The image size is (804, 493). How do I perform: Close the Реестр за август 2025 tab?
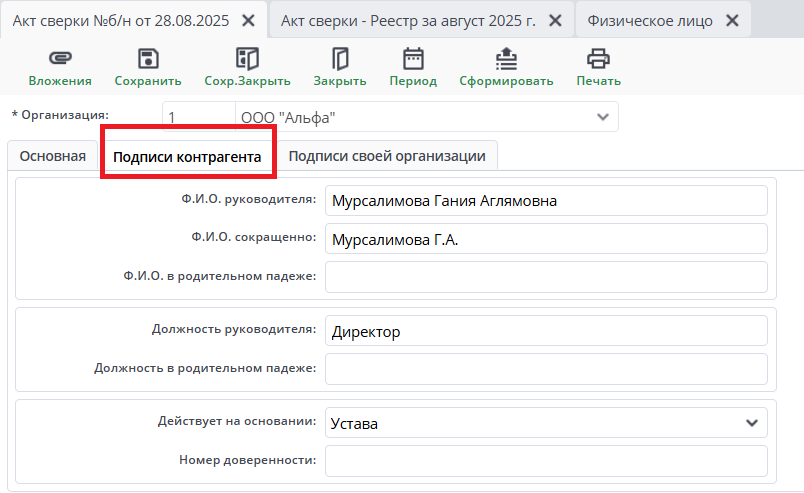(557, 20)
